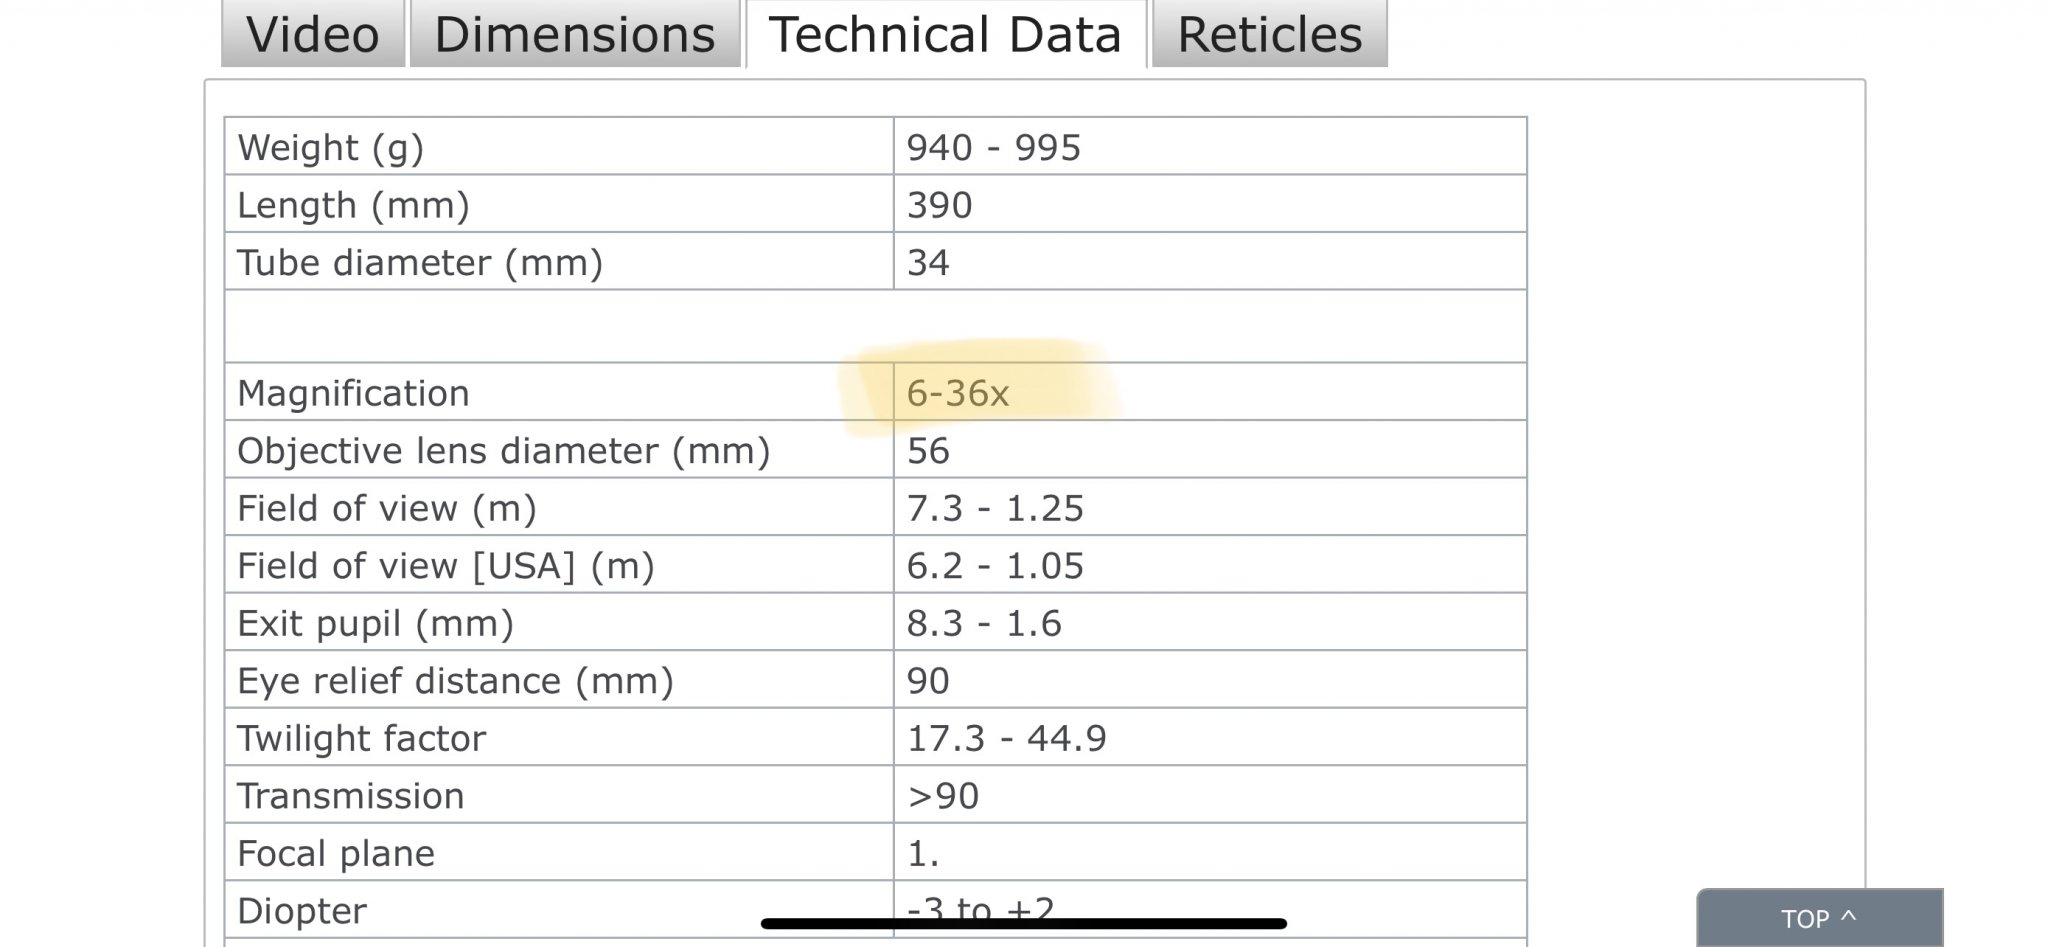Image resolution: width=2048 pixels, height=947 pixels.
Task: Click the Exit pupil value 8.3 - 1.6
Action: [984, 623]
